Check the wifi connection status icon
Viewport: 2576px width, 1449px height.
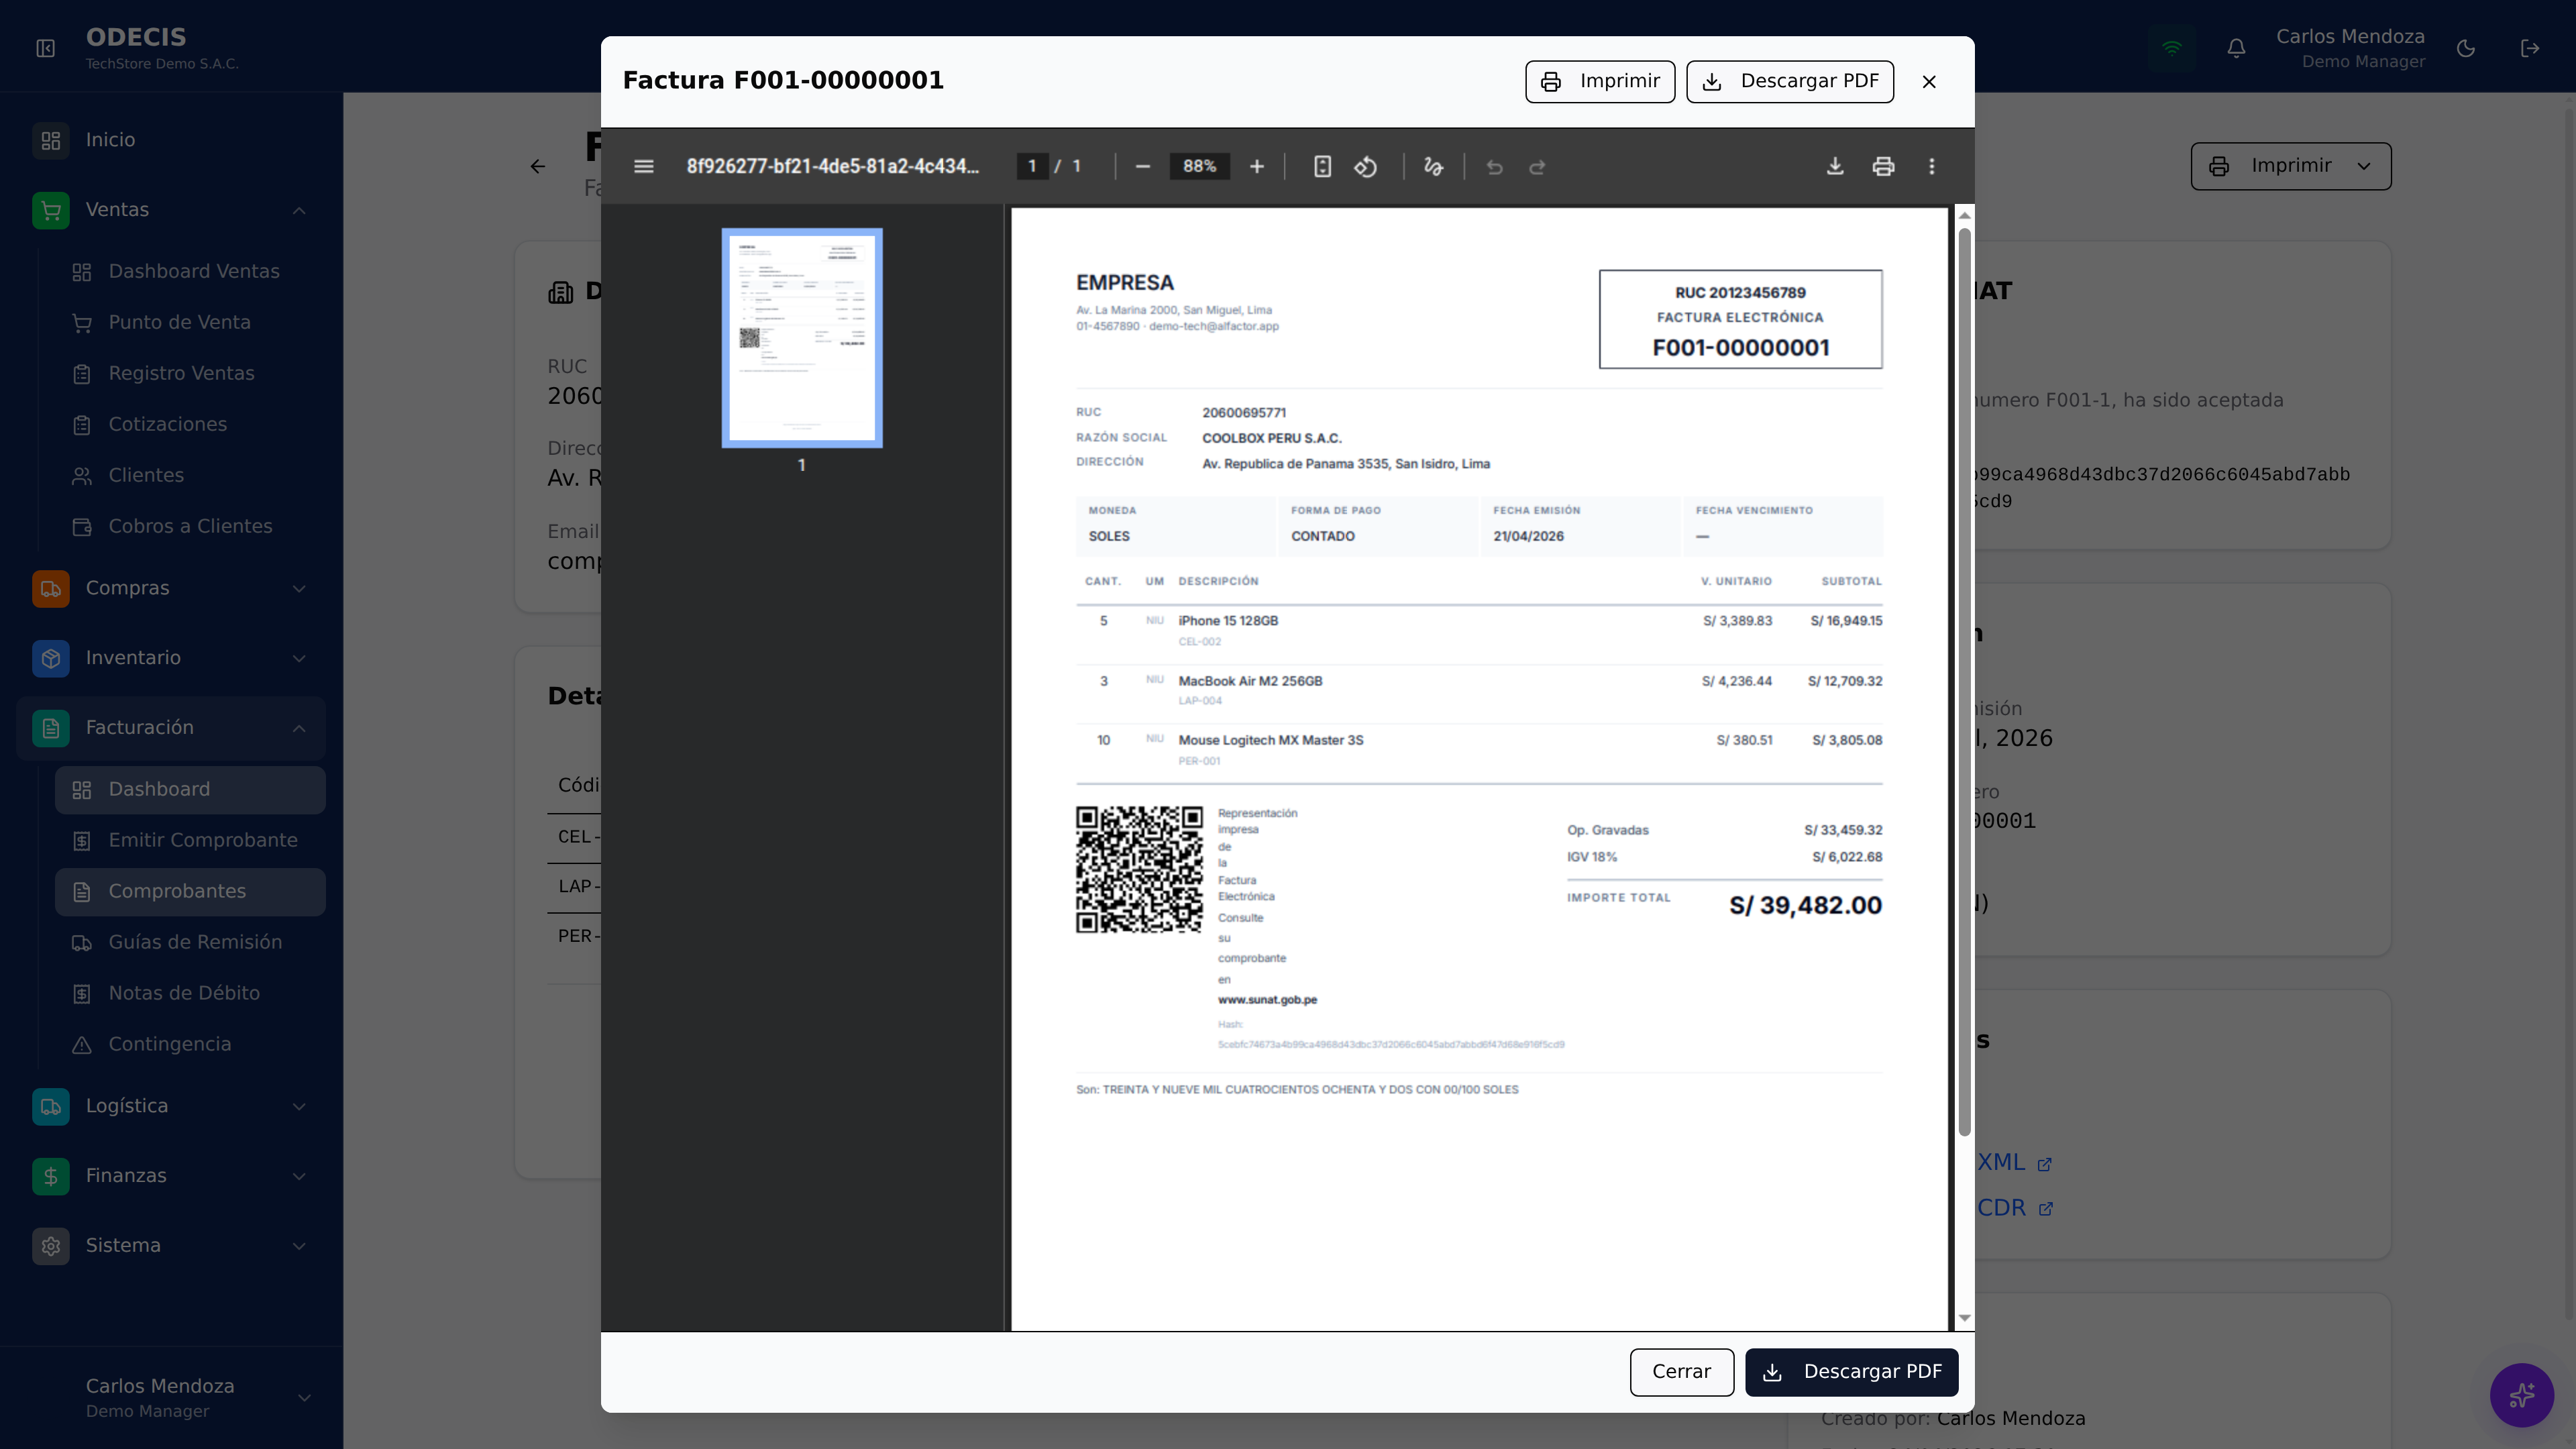point(2172,48)
